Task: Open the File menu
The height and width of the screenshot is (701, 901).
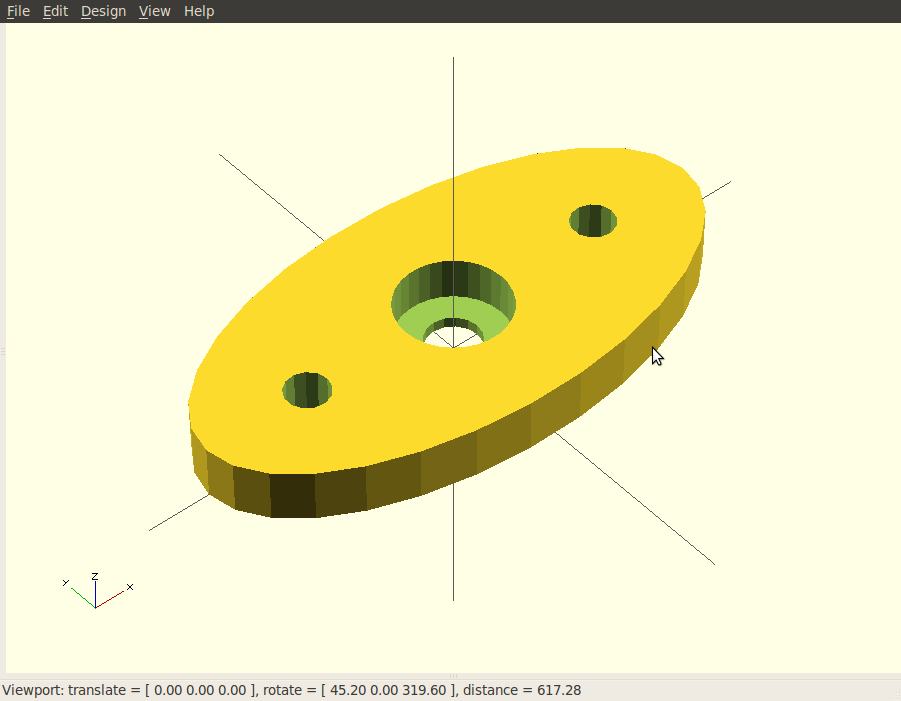Action: pyautogui.click(x=18, y=11)
